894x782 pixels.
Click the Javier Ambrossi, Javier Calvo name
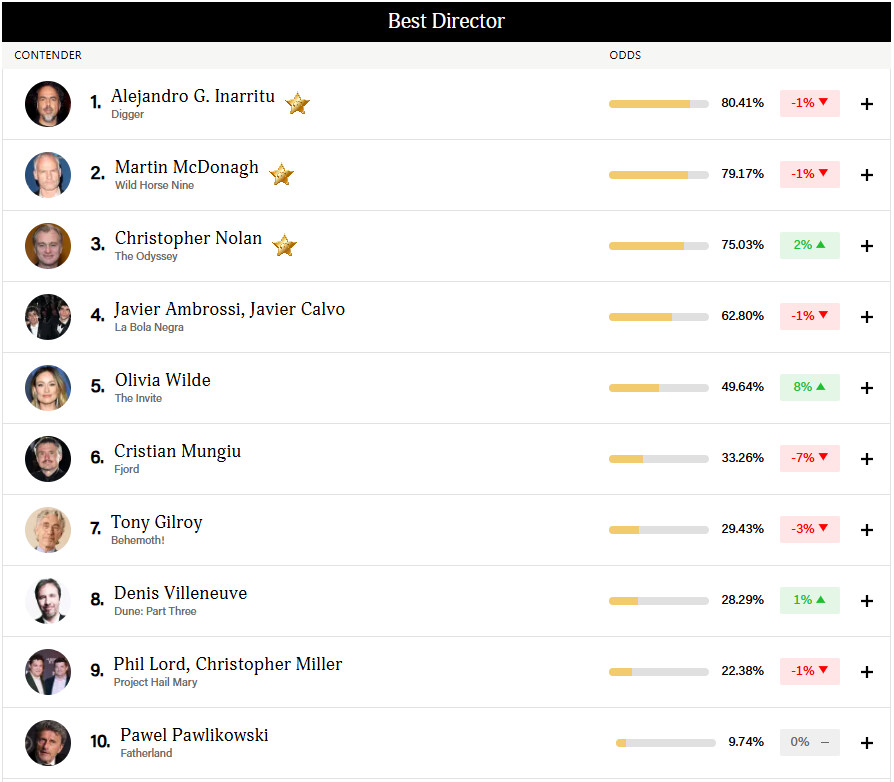point(229,309)
